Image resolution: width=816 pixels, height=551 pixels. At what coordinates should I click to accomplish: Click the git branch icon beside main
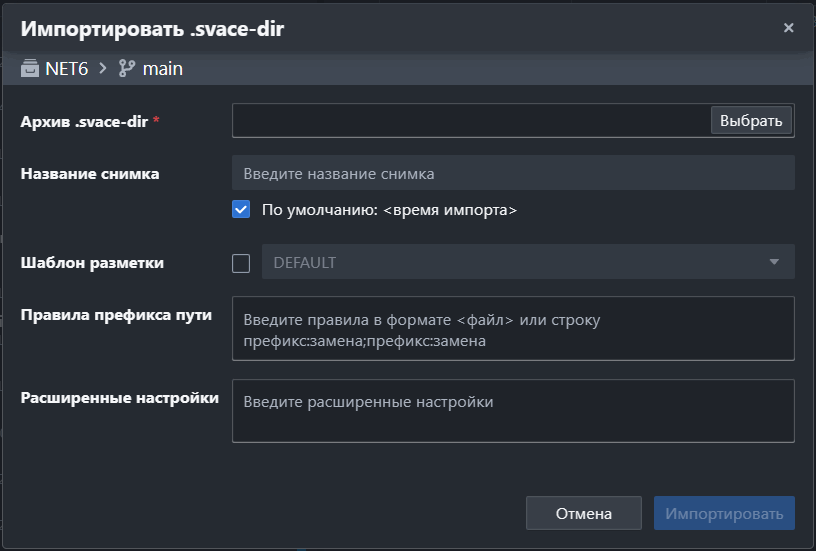(126, 68)
